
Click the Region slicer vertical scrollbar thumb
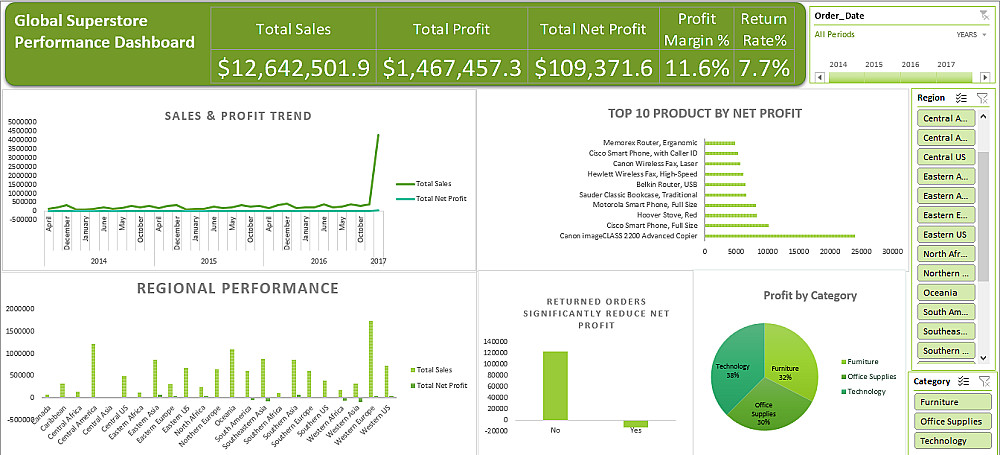984,217
